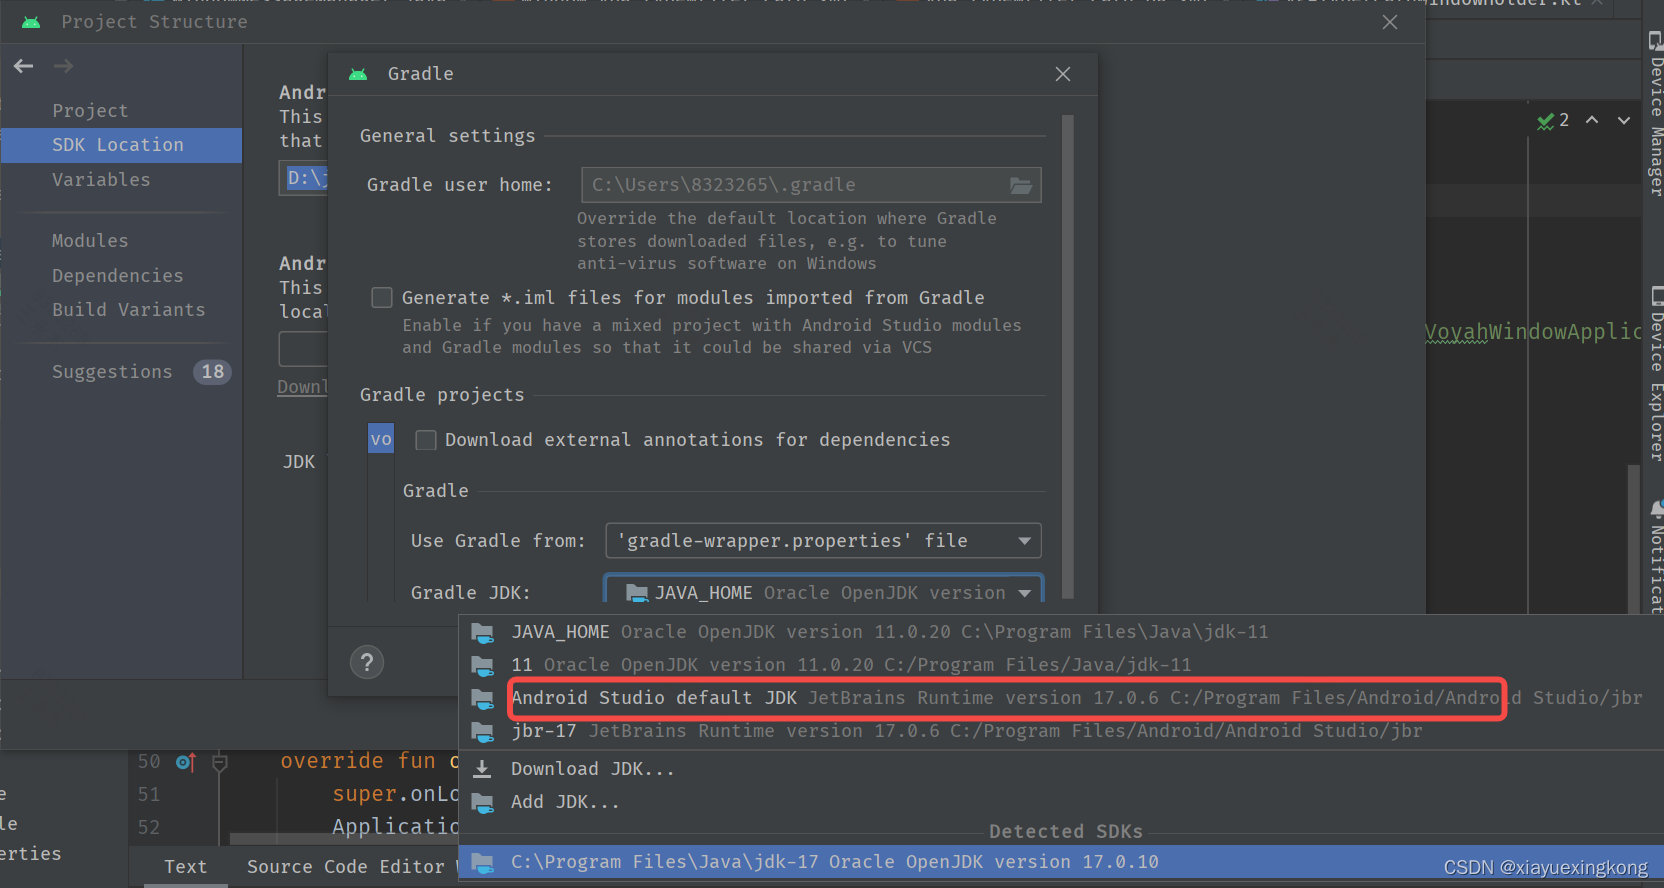Go to previous highlighted problem arrow
1664x888 pixels.
click(1592, 120)
